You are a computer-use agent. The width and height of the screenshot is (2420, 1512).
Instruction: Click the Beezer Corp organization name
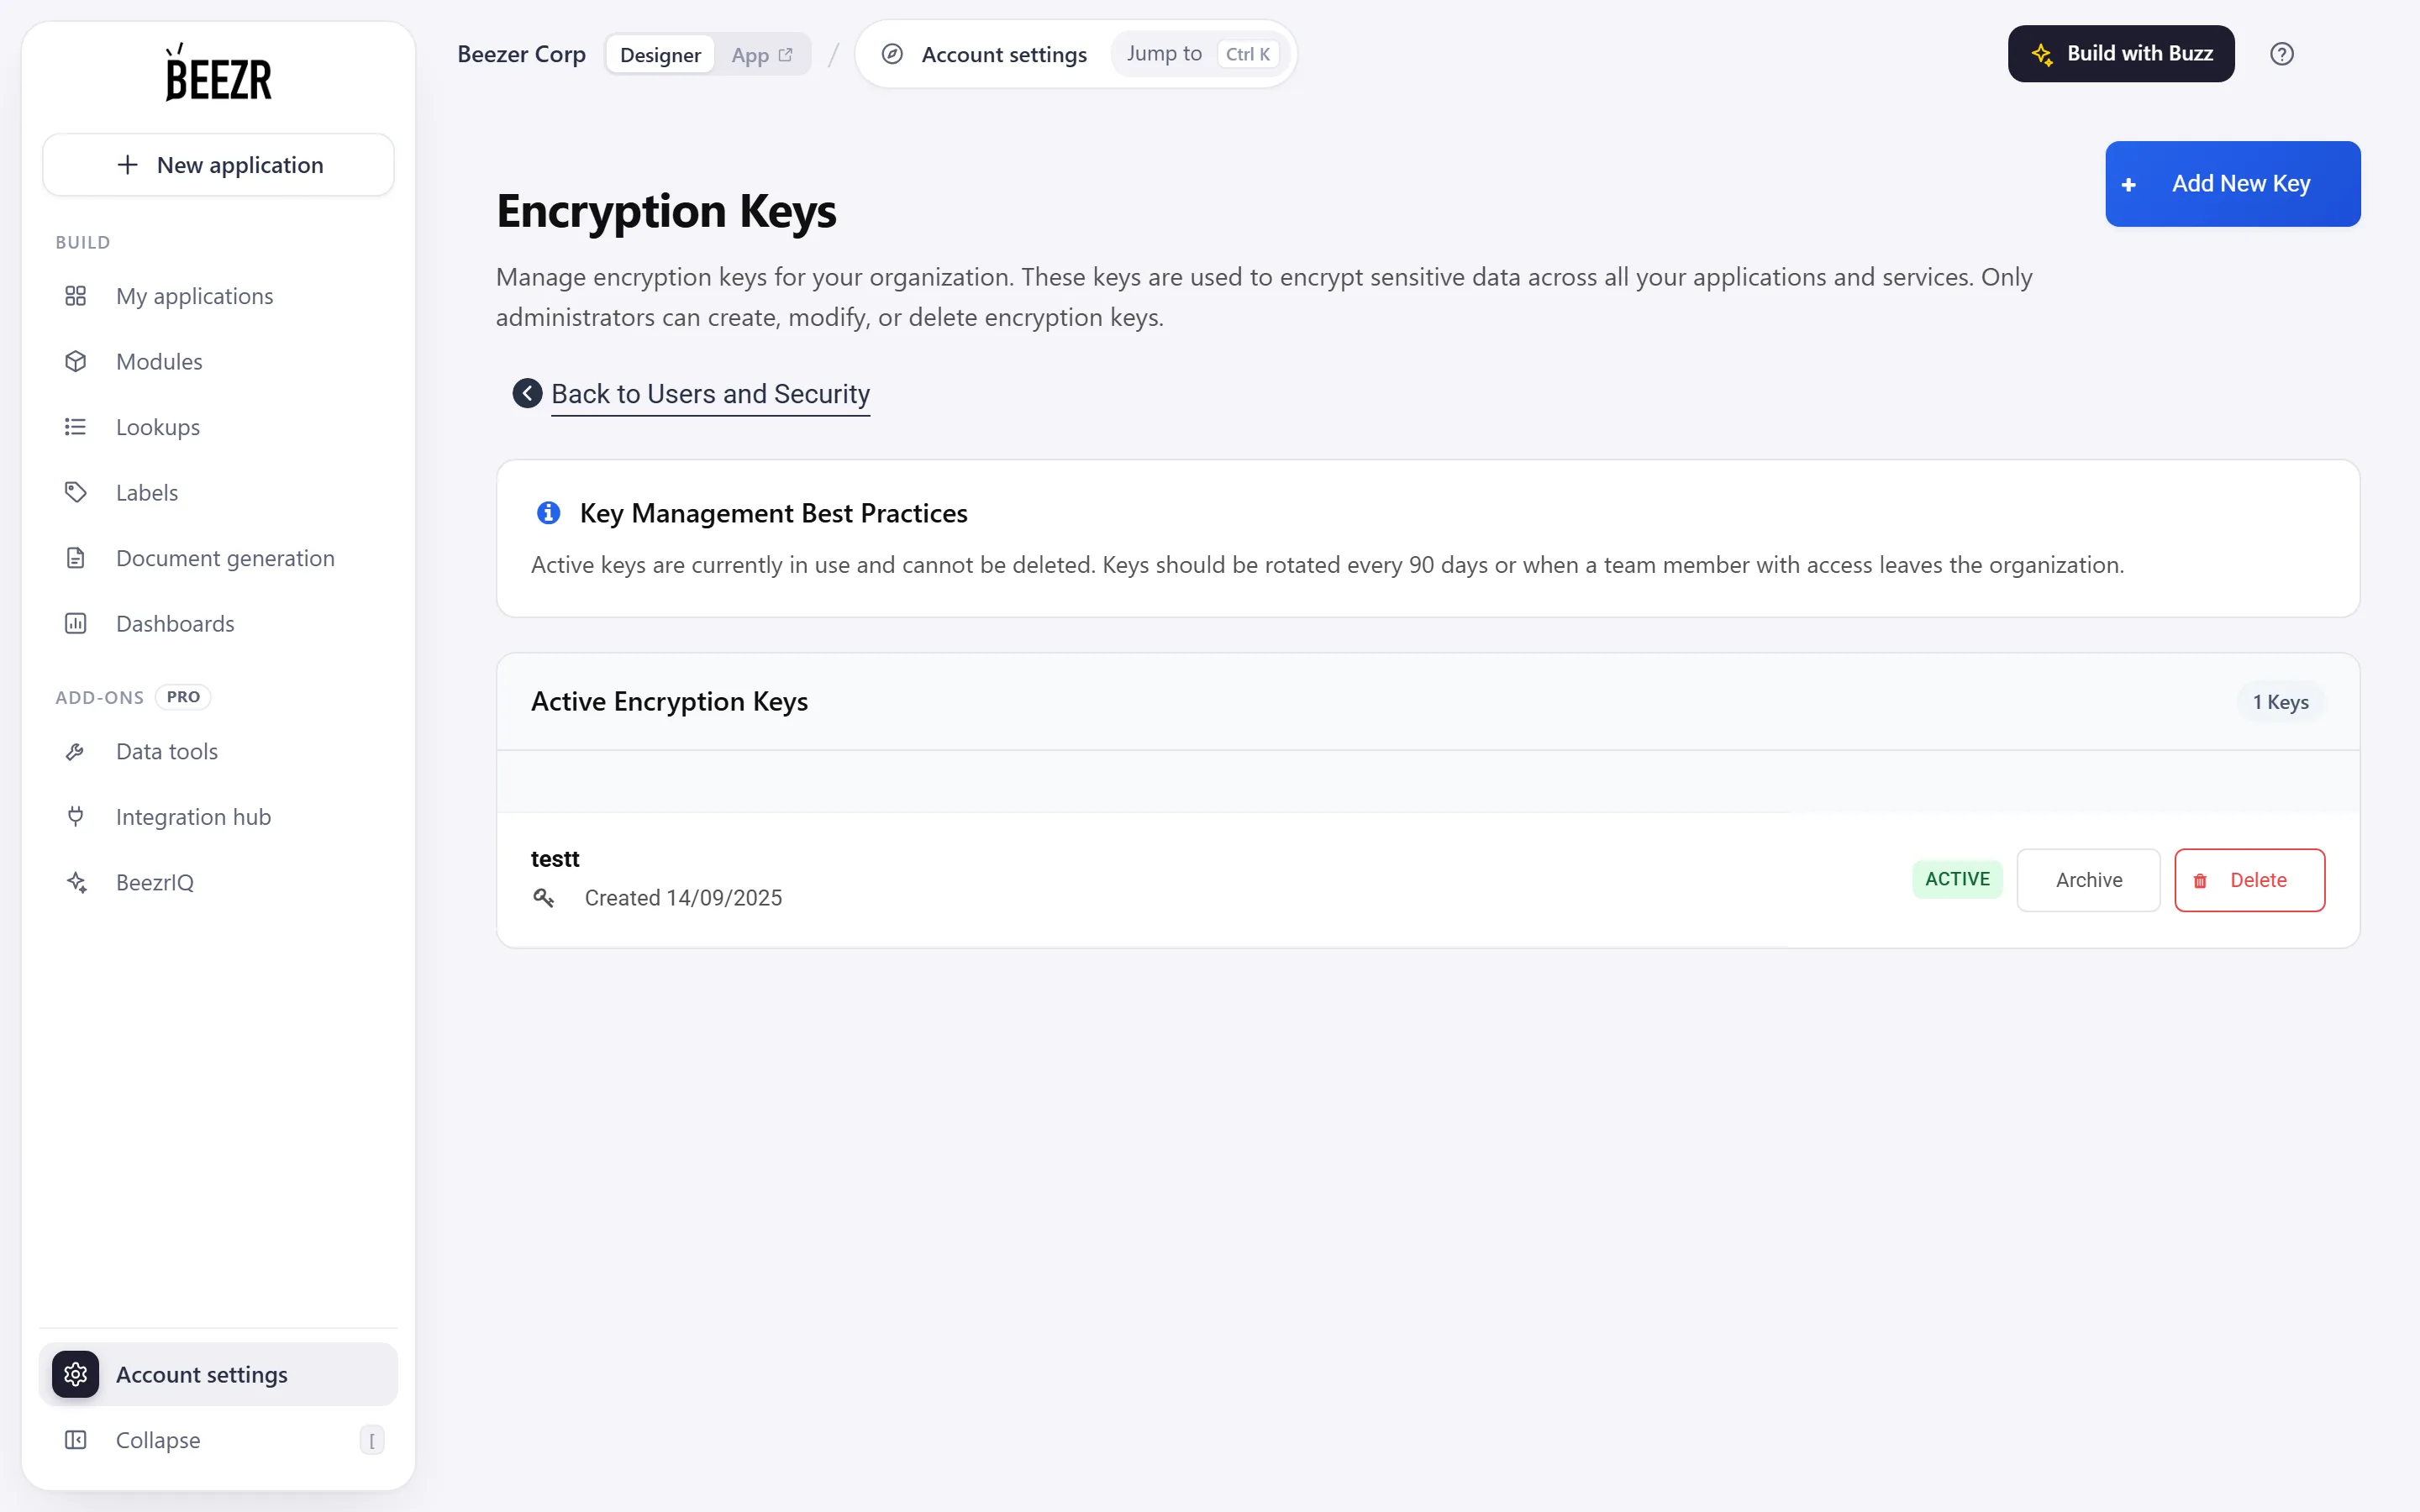521,54
